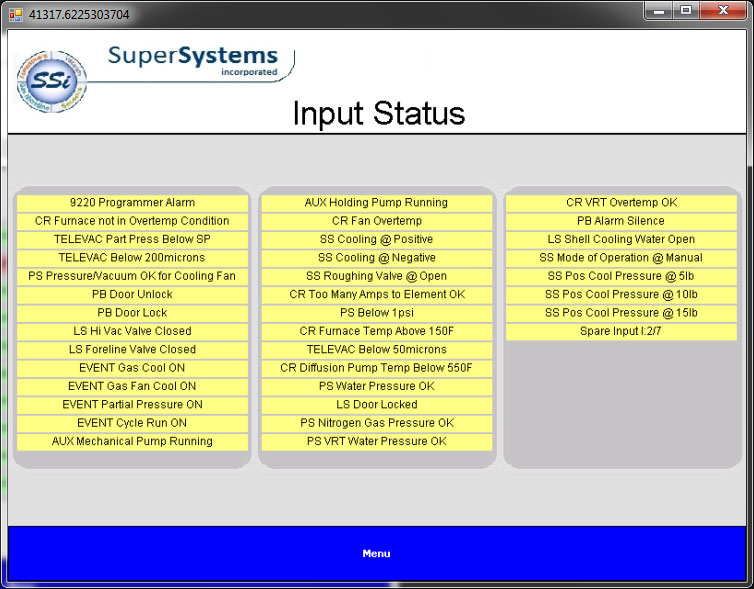Select CR VRT Overtemp OK indicator

click(x=621, y=203)
